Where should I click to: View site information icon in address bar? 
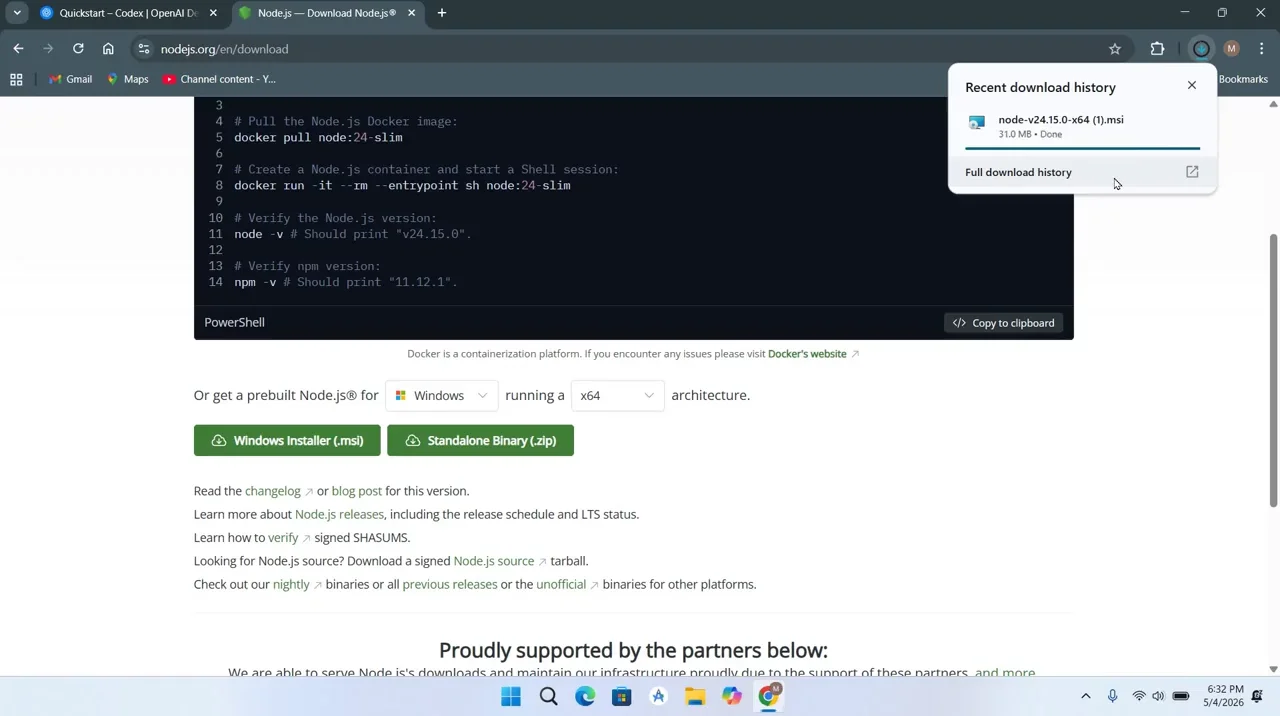pyautogui.click(x=144, y=48)
